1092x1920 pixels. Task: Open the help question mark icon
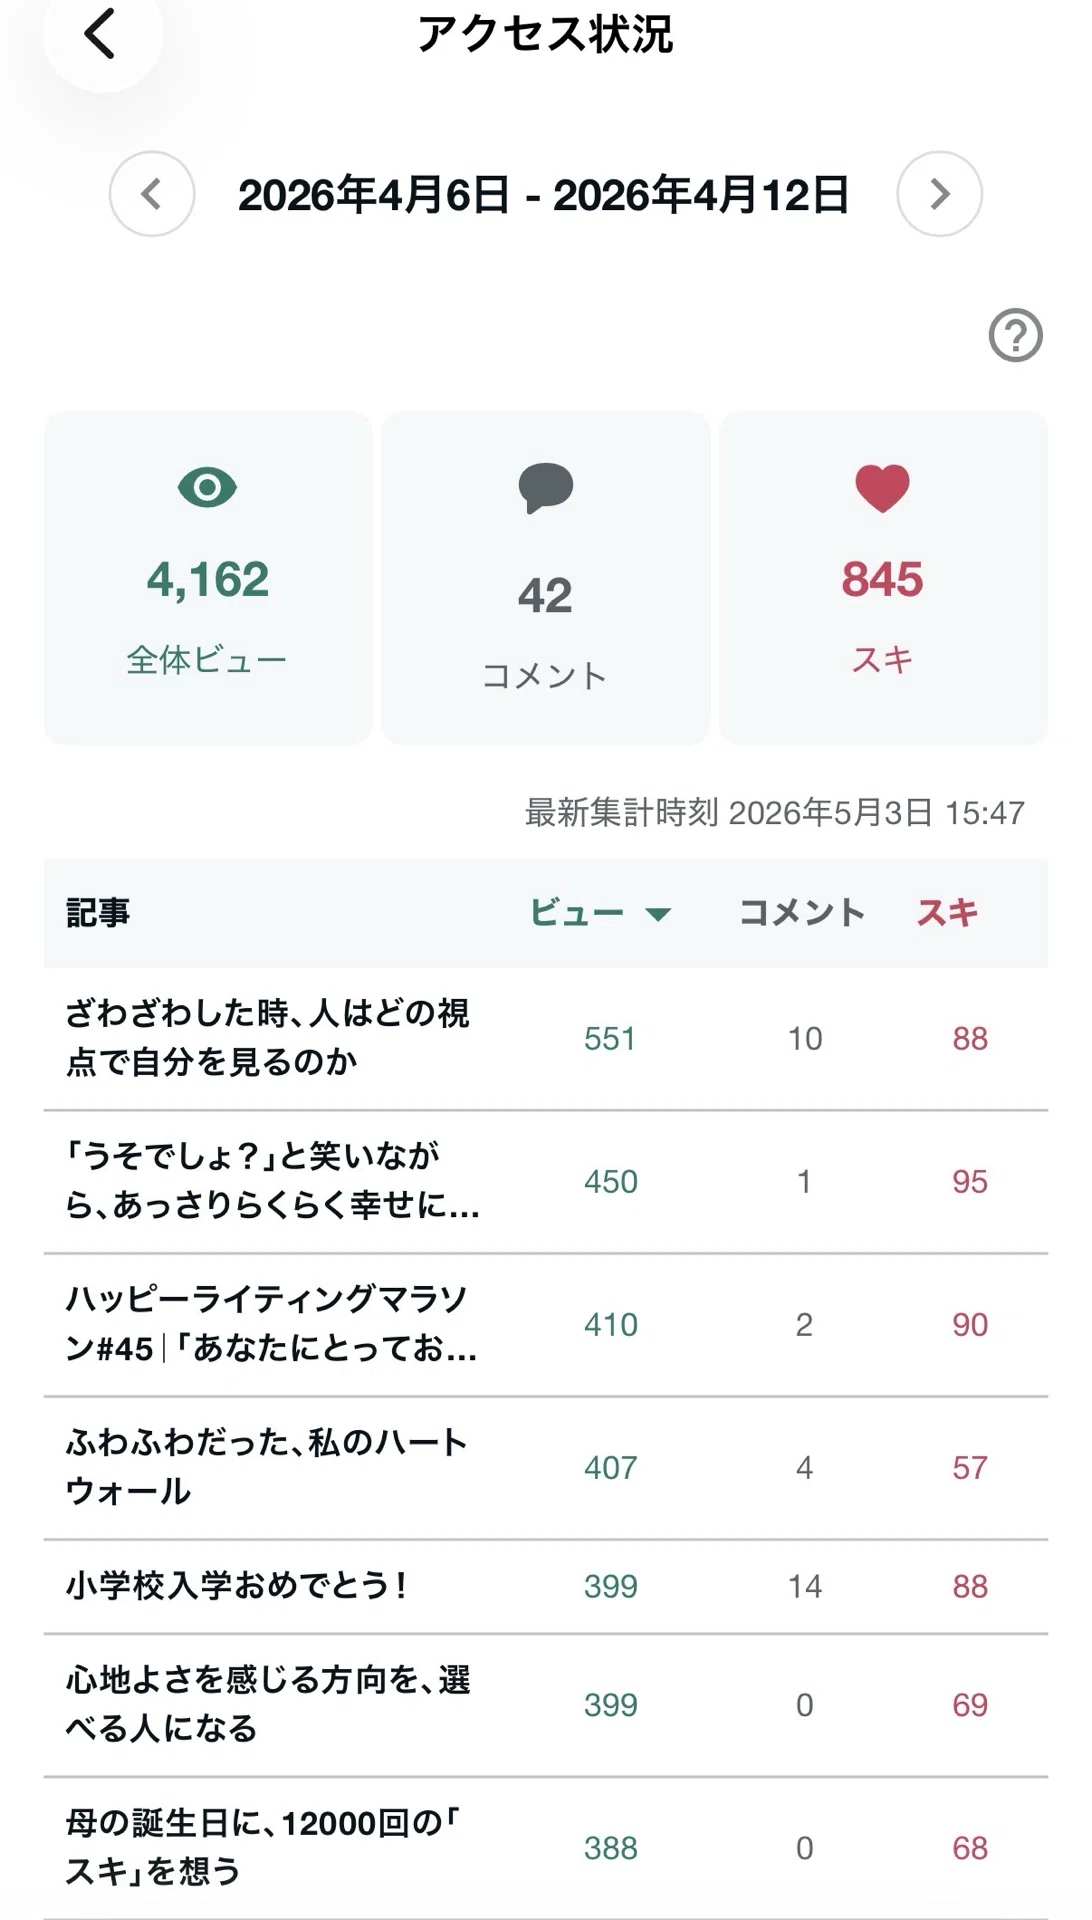coord(1015,335)
